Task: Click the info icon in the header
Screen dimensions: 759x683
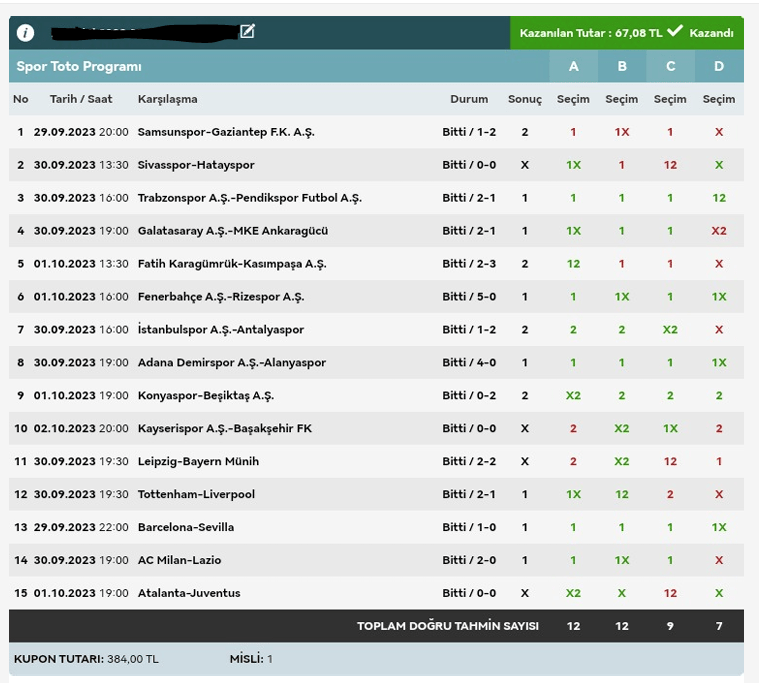Action: [26, 33]
